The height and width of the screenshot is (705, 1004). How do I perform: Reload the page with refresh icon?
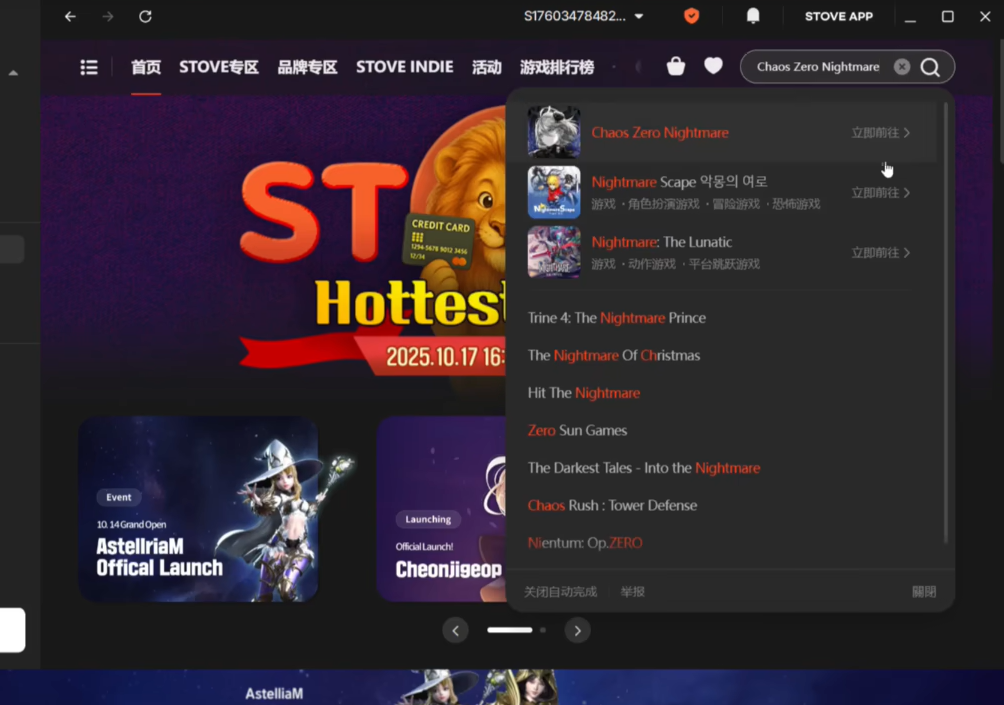click(x=145, y=17)
